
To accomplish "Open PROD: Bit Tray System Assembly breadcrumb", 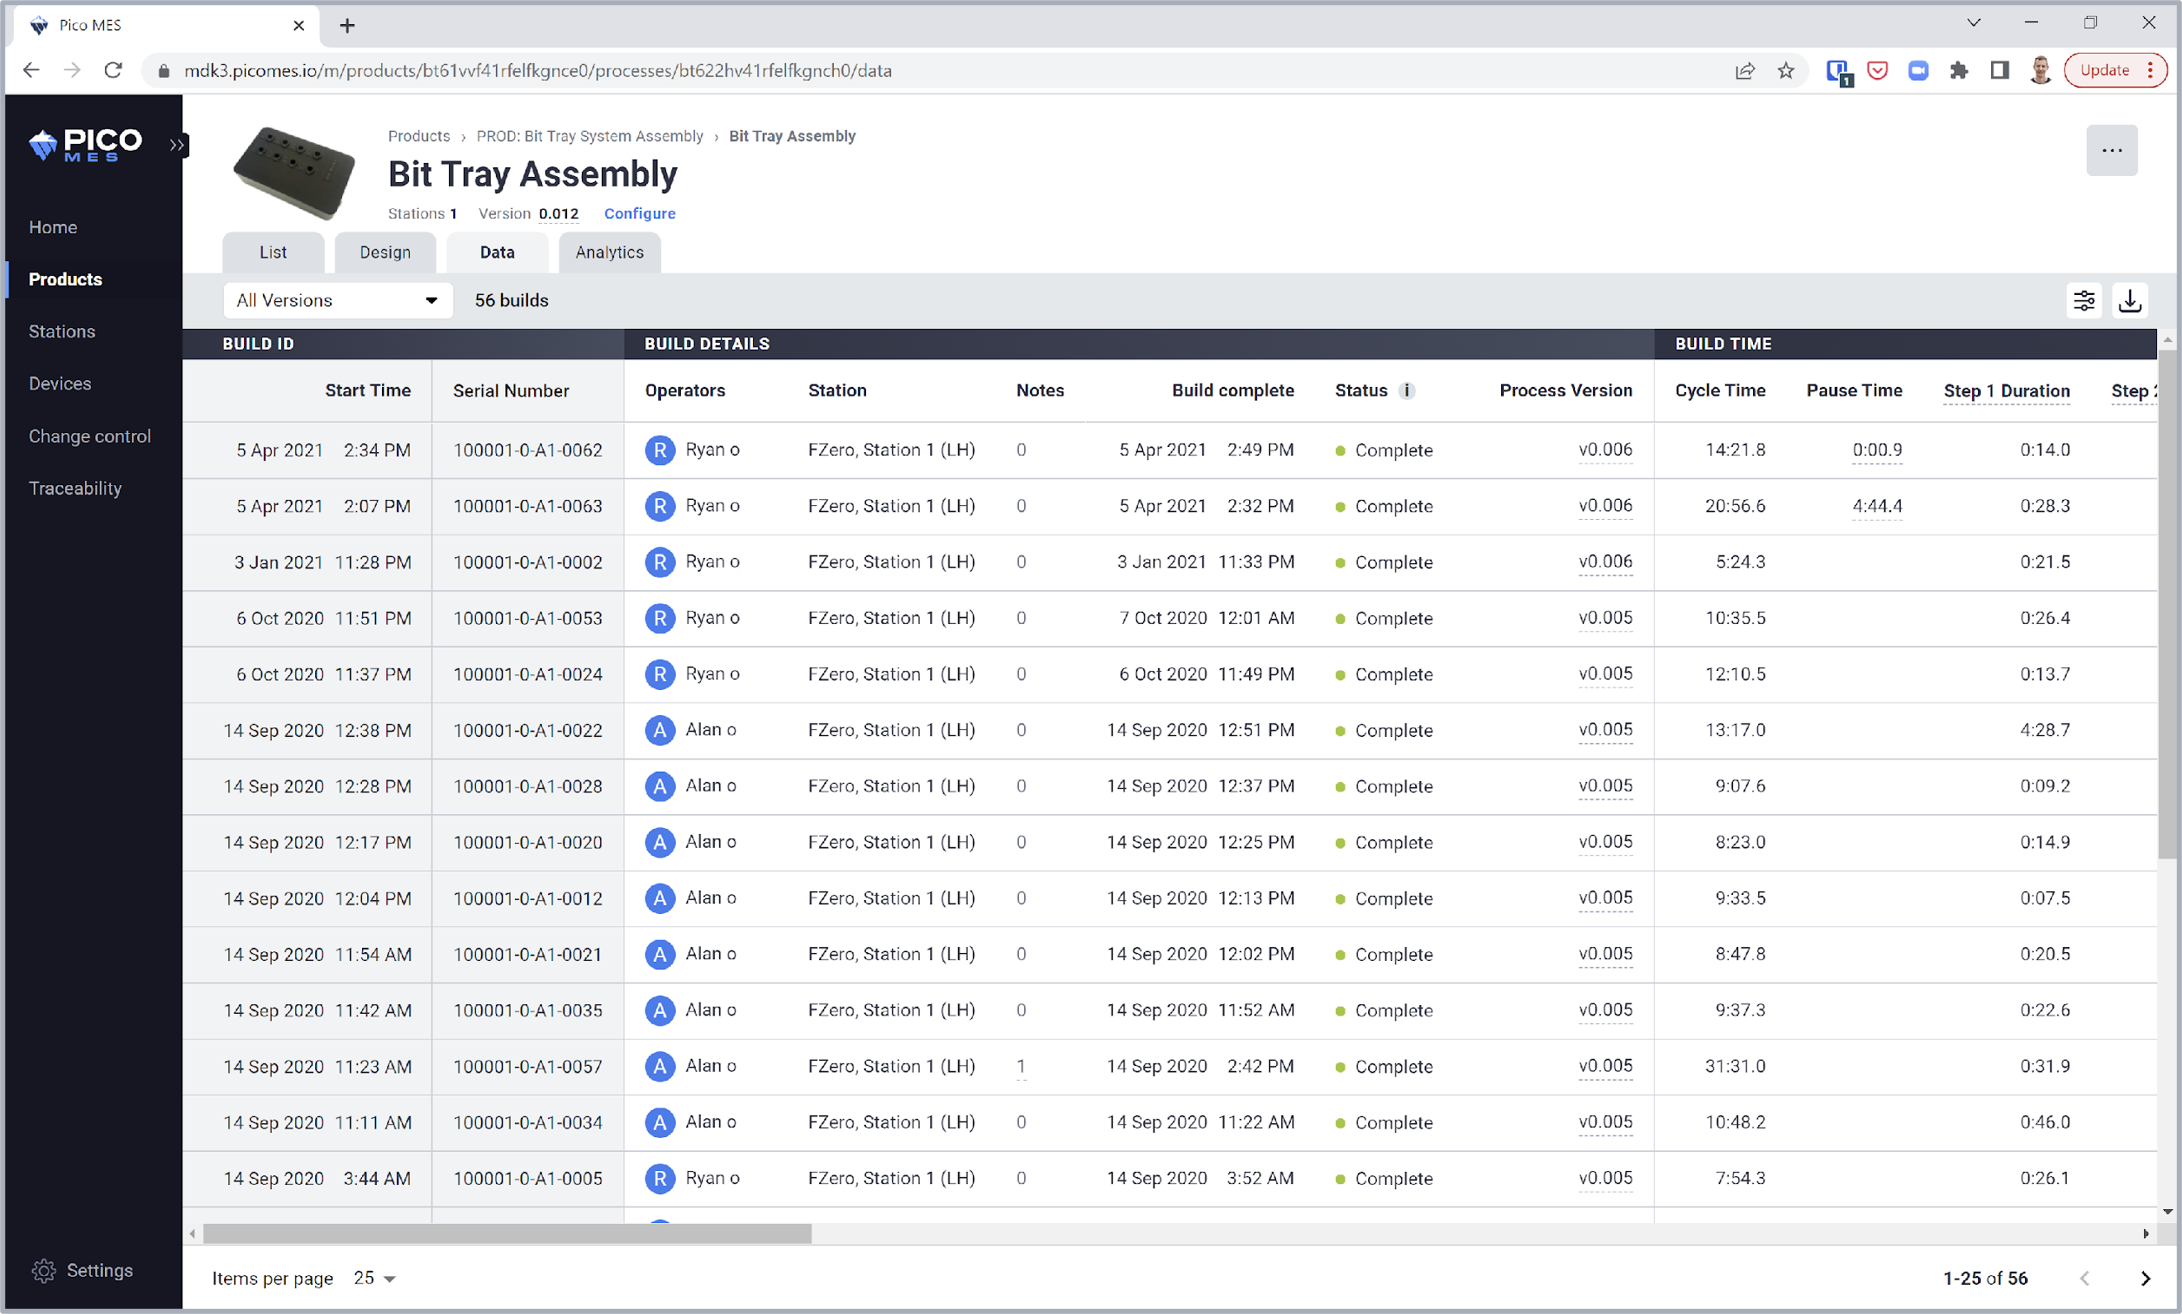I will [x=589, y=136].
